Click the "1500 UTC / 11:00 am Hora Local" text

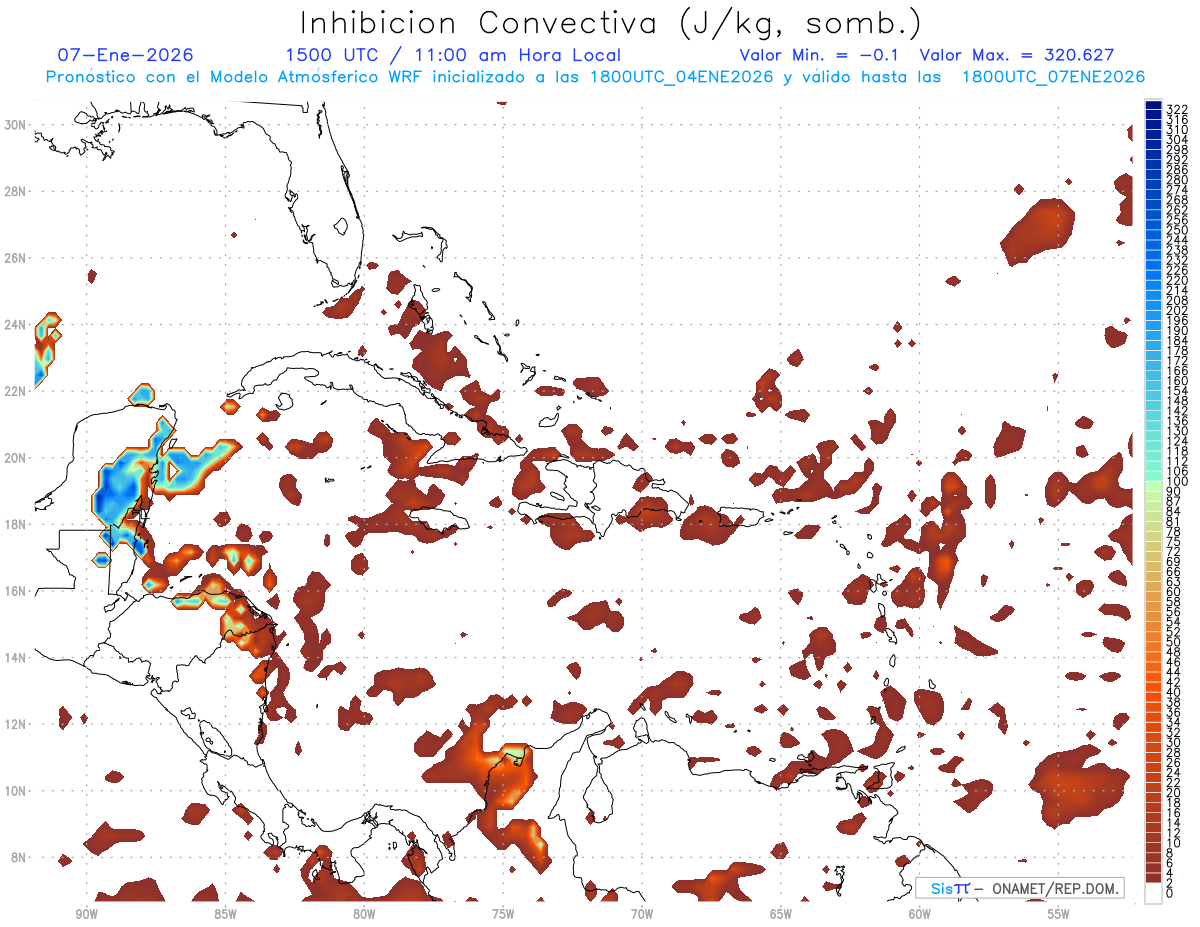click(x=453, y=55)
